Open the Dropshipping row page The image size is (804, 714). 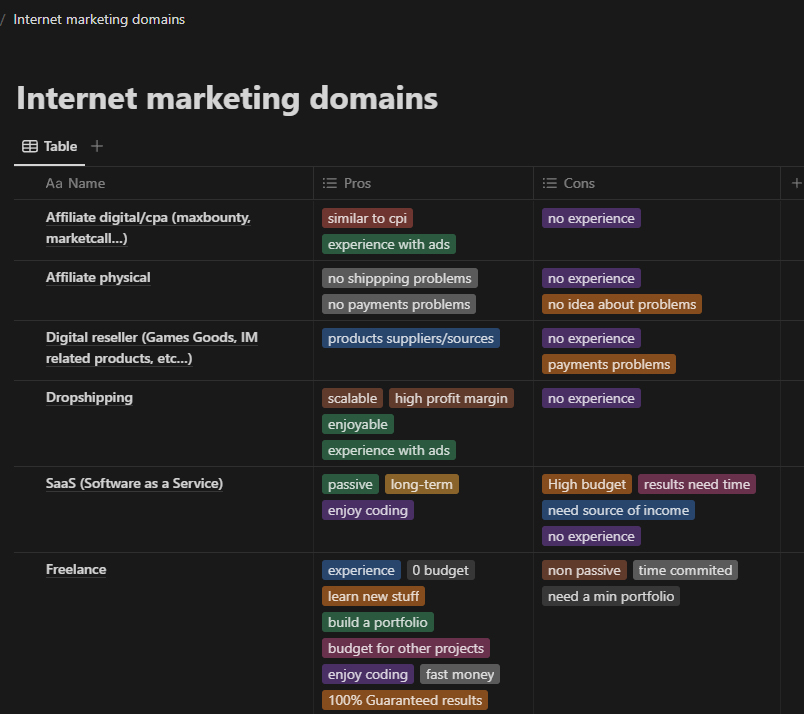click(x=89, y=397)
